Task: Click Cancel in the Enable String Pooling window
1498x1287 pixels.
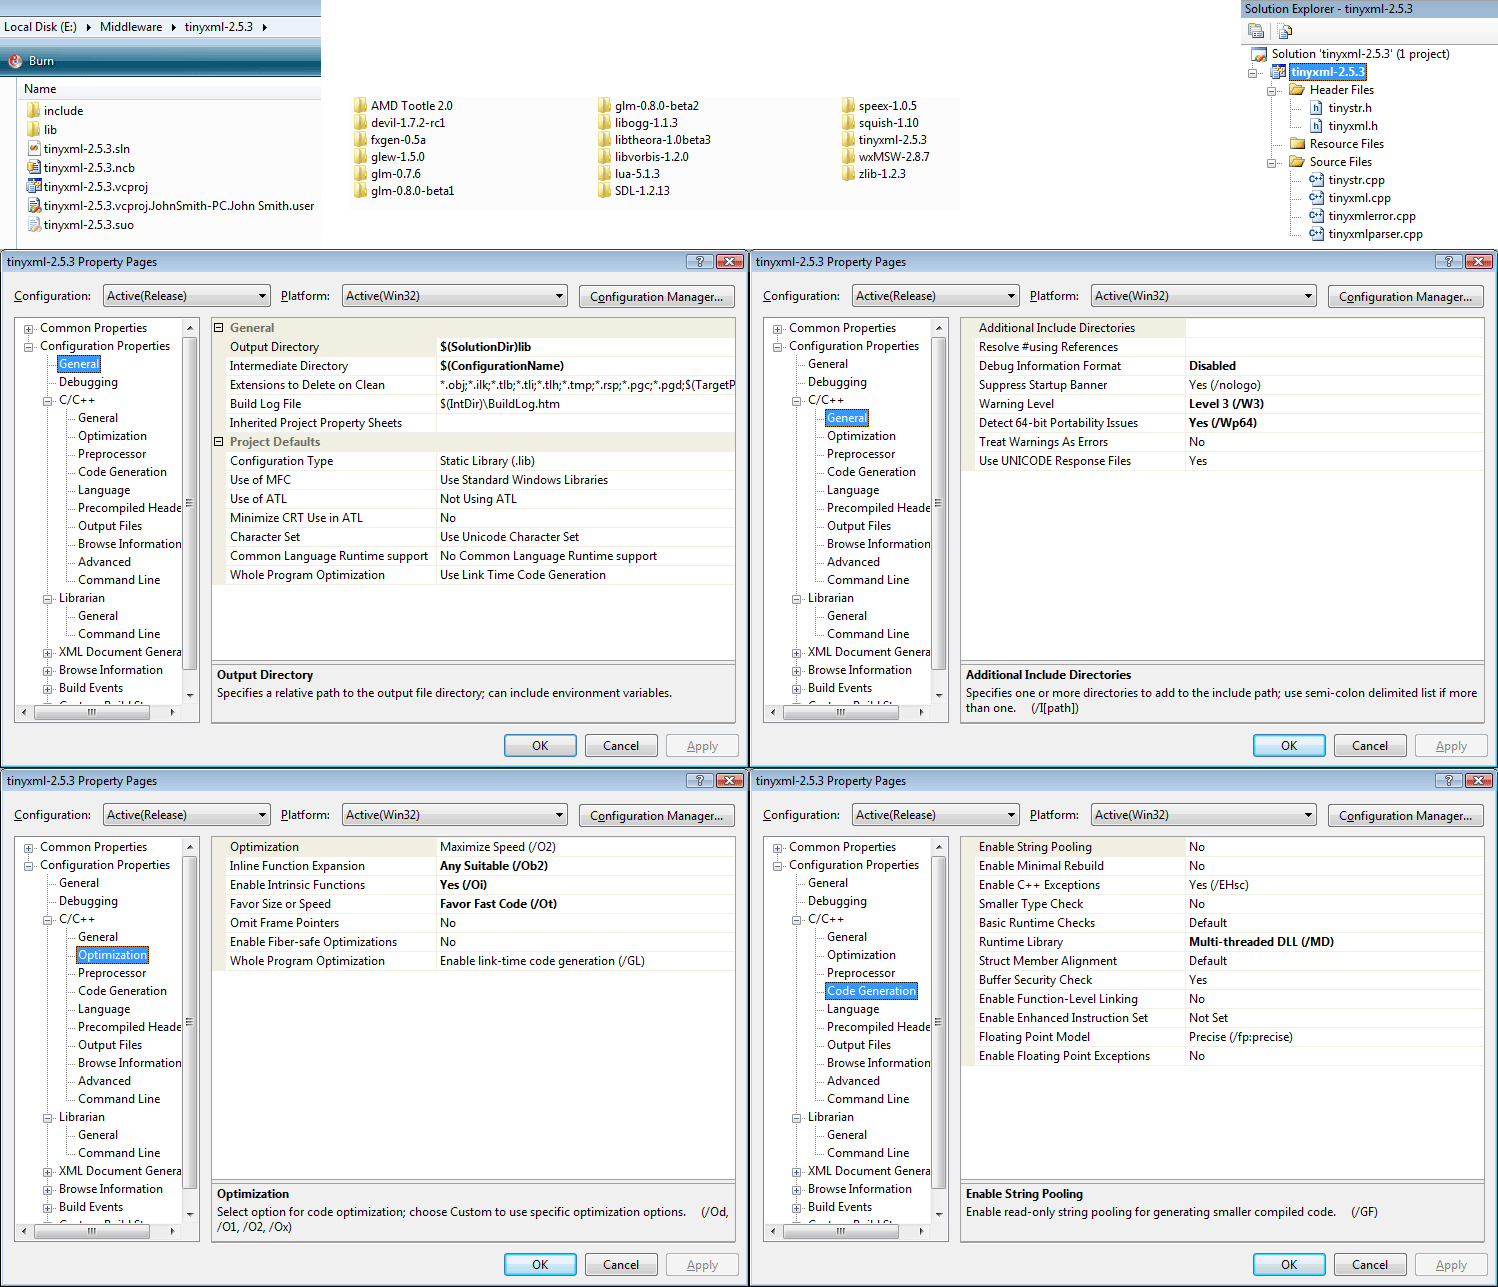Action: tap(1370, 1264)
